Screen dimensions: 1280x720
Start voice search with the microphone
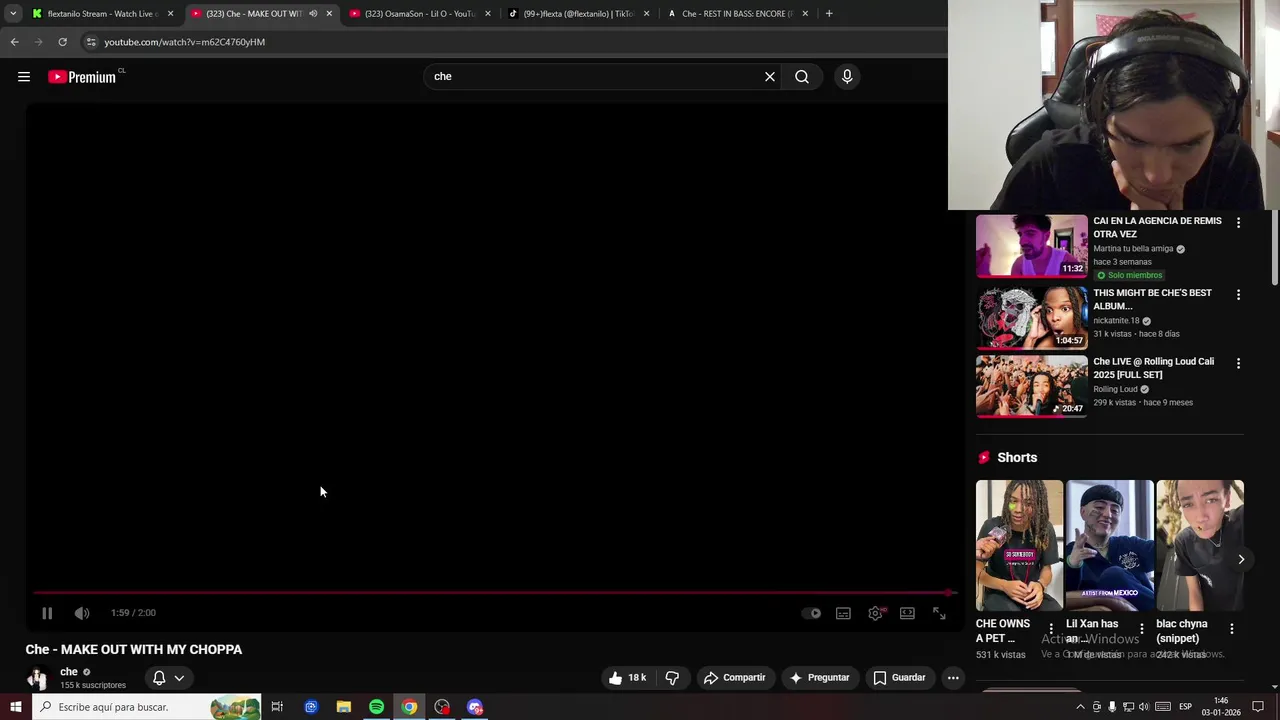[x=847, y=77]
